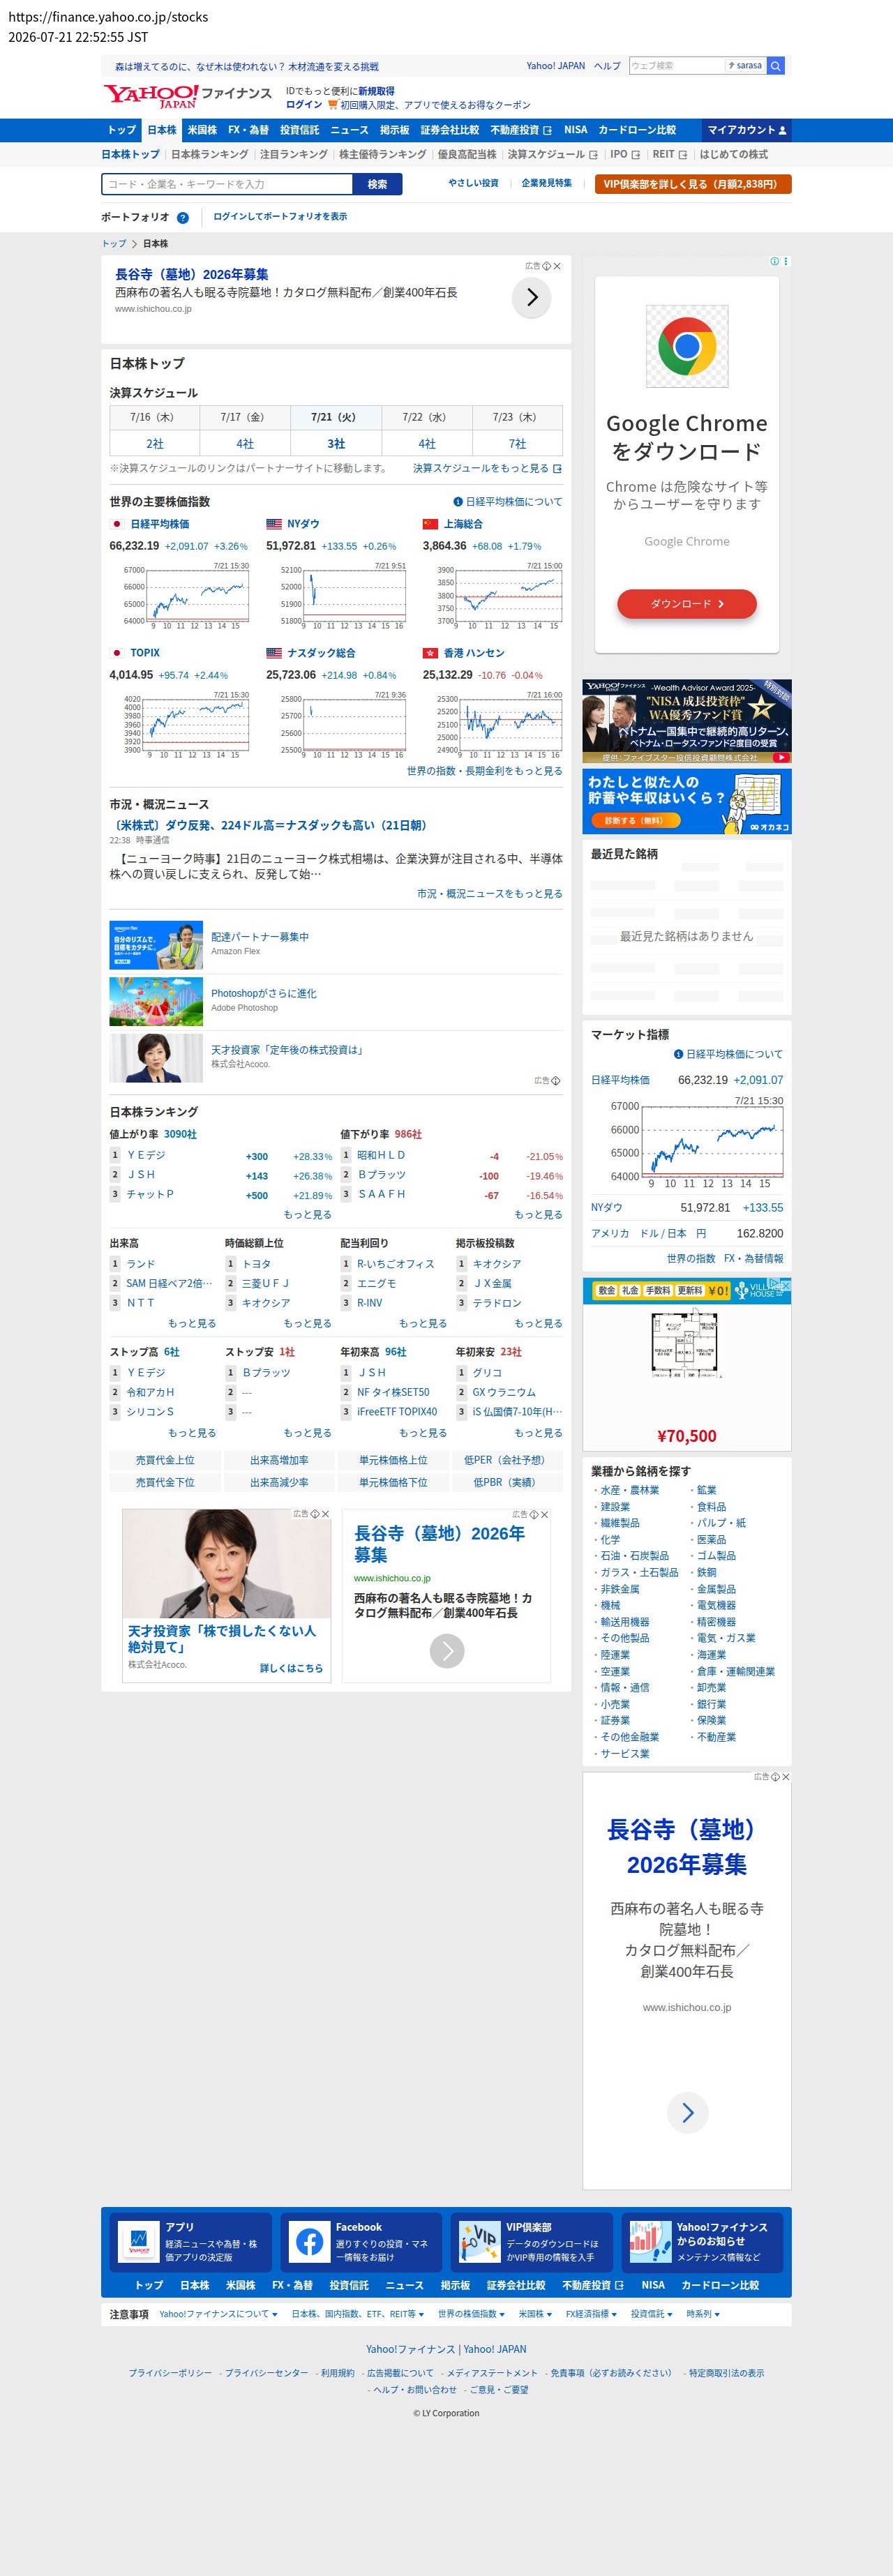This screenshot has height=2576, width=893.
Task: Click the 検索 stock search button
Action: coord(377,184)
